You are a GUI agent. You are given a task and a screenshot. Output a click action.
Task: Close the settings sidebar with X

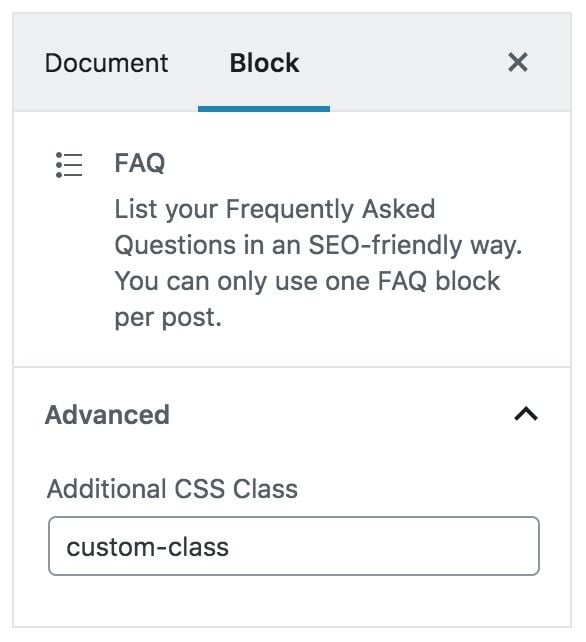click(518, 63)
